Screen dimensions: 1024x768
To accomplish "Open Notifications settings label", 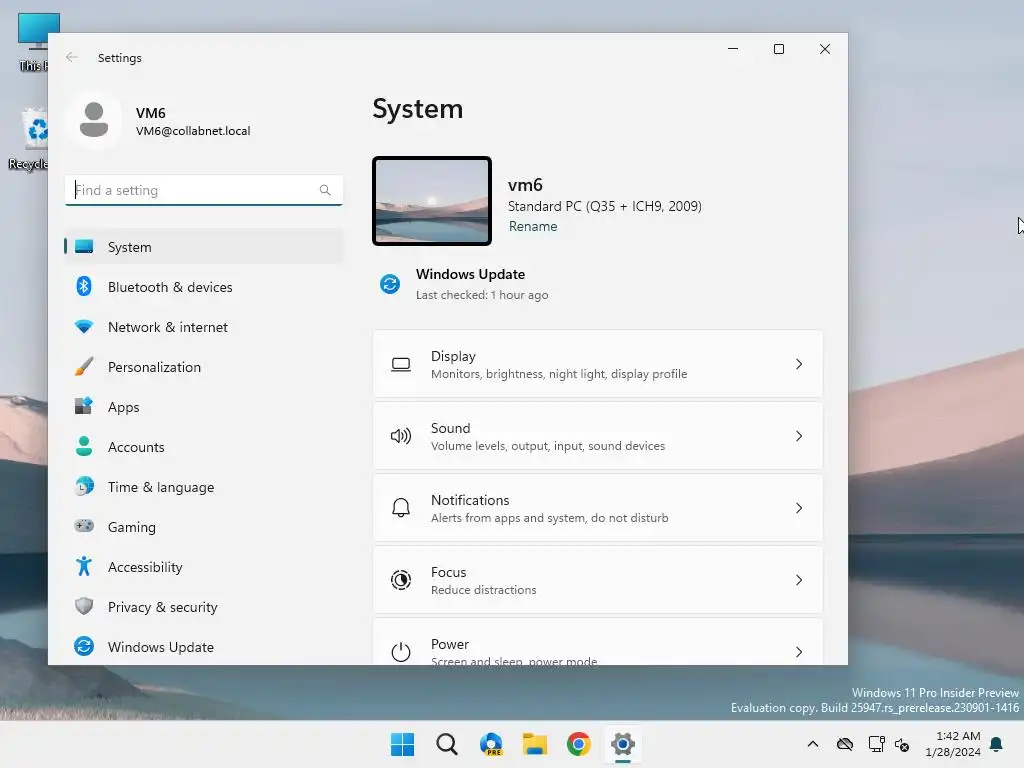I will pyautogui.click(x=470, y=500).
